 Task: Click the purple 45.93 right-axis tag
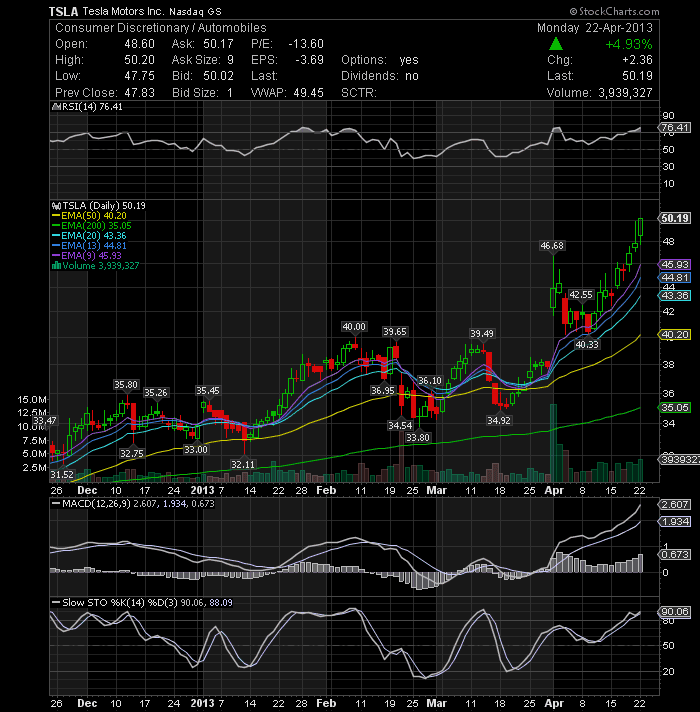(675, 264)
